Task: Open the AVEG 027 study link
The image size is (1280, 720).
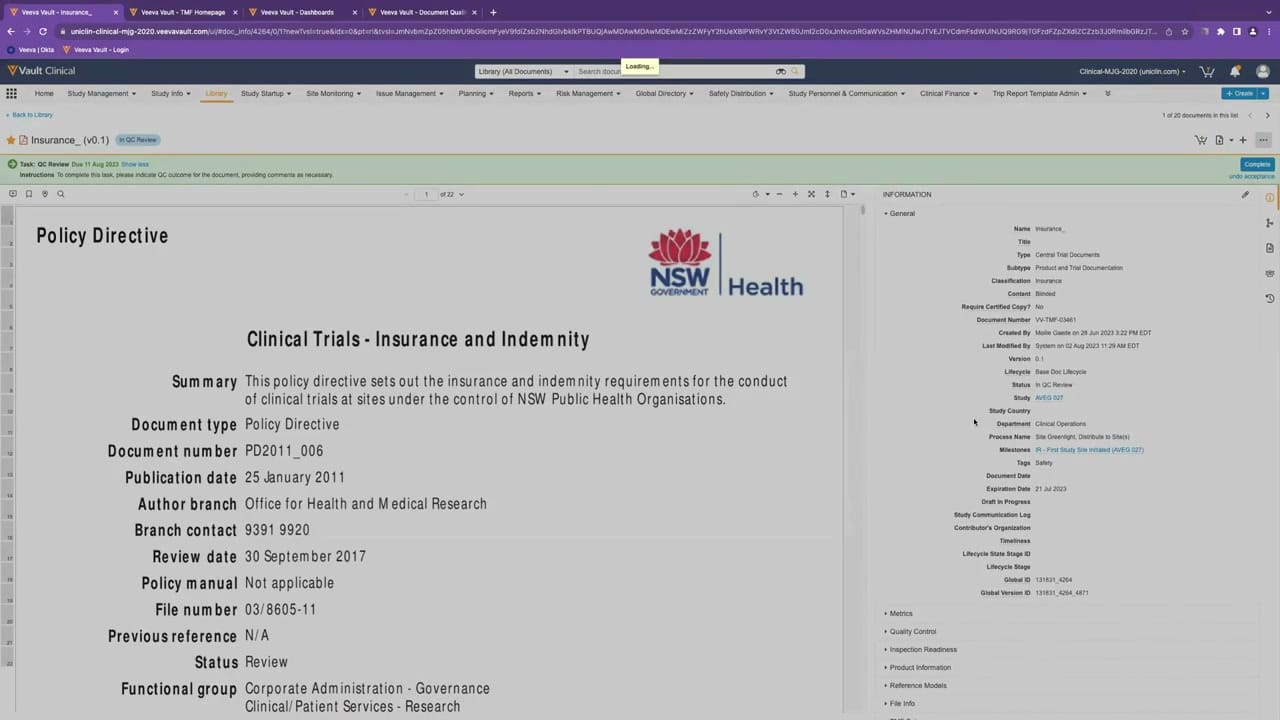Action: click(x=1049, y=398)
